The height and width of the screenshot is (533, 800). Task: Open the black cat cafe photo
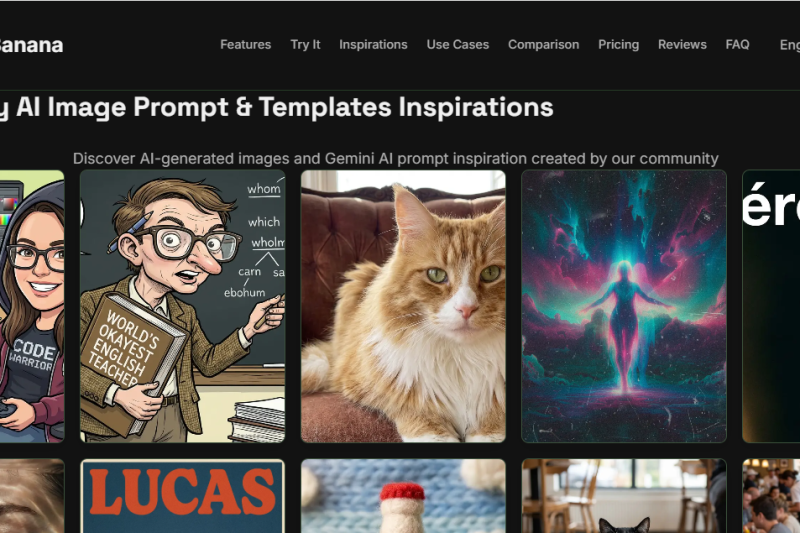pyautogui.click(x=623, y=496)
